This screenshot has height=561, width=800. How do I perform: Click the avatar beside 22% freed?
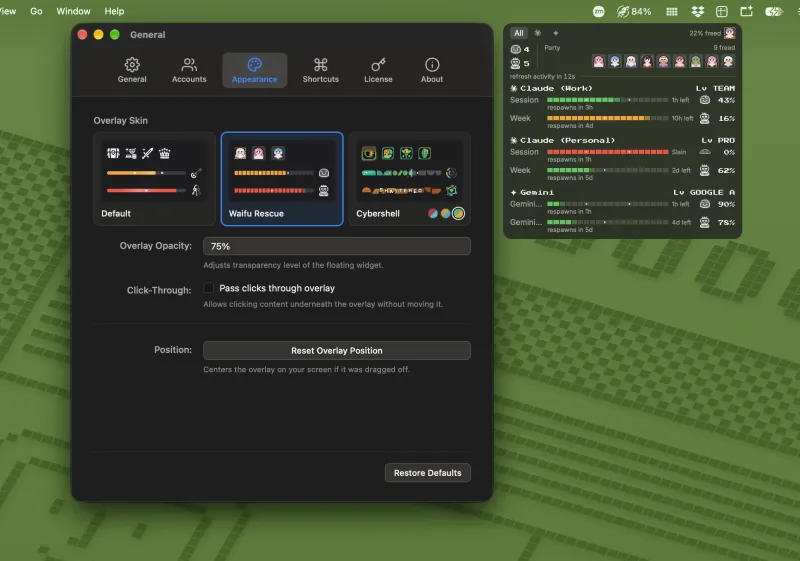coord(730,33)
